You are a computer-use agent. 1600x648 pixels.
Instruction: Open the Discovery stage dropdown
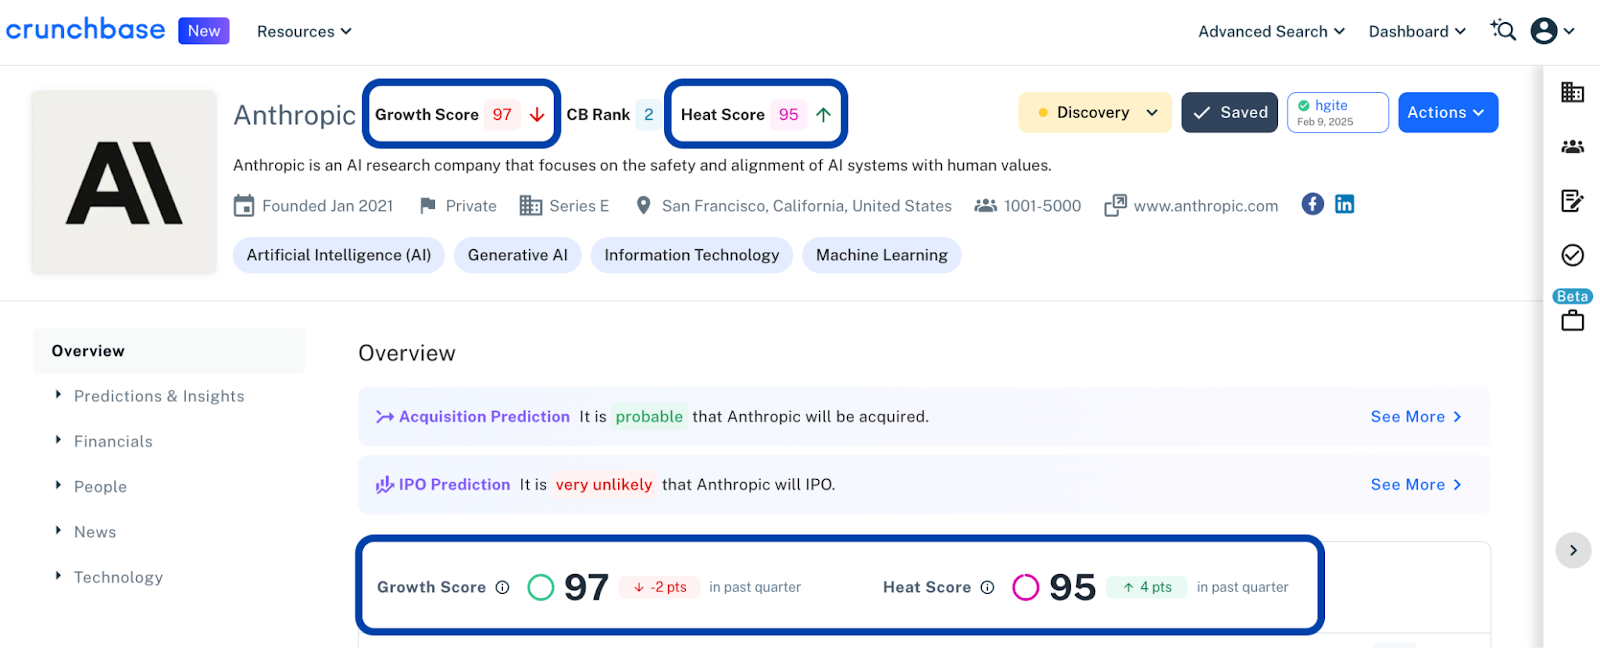tap(1097, 113)
